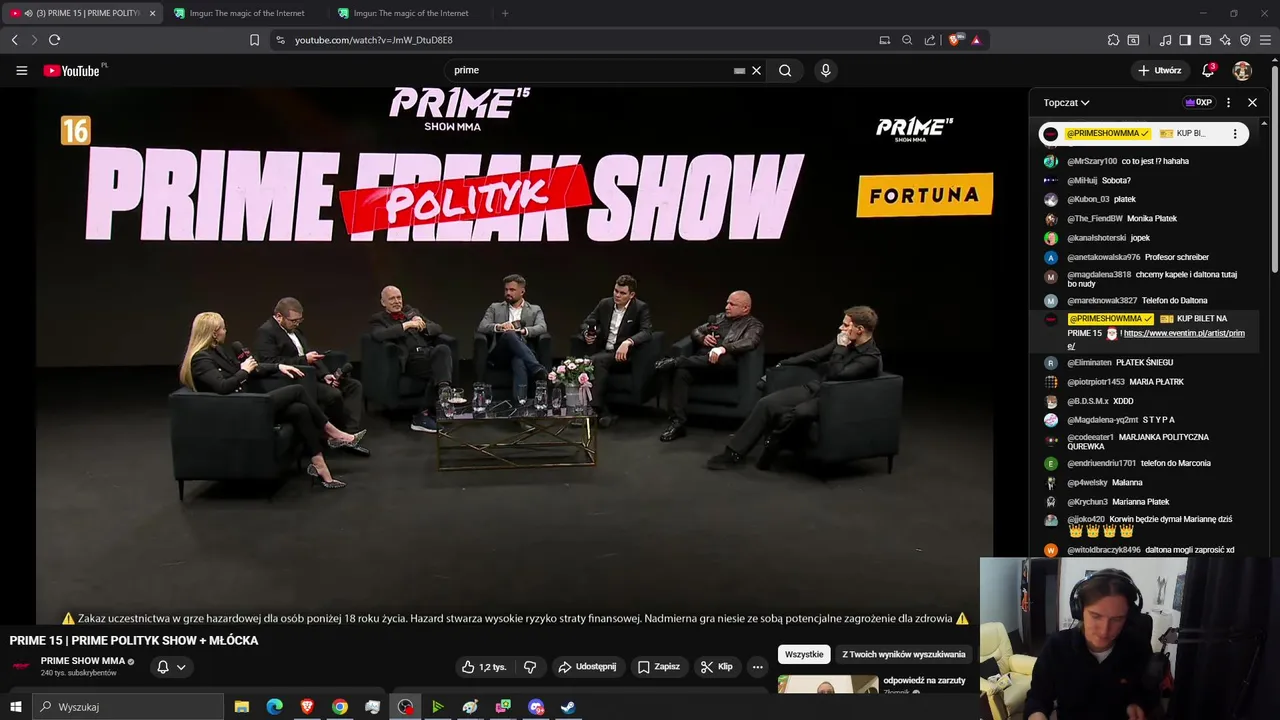The image size is (1280, 720).
Task: Toggle the browser sidebar panel
Action: (1185, 40)
